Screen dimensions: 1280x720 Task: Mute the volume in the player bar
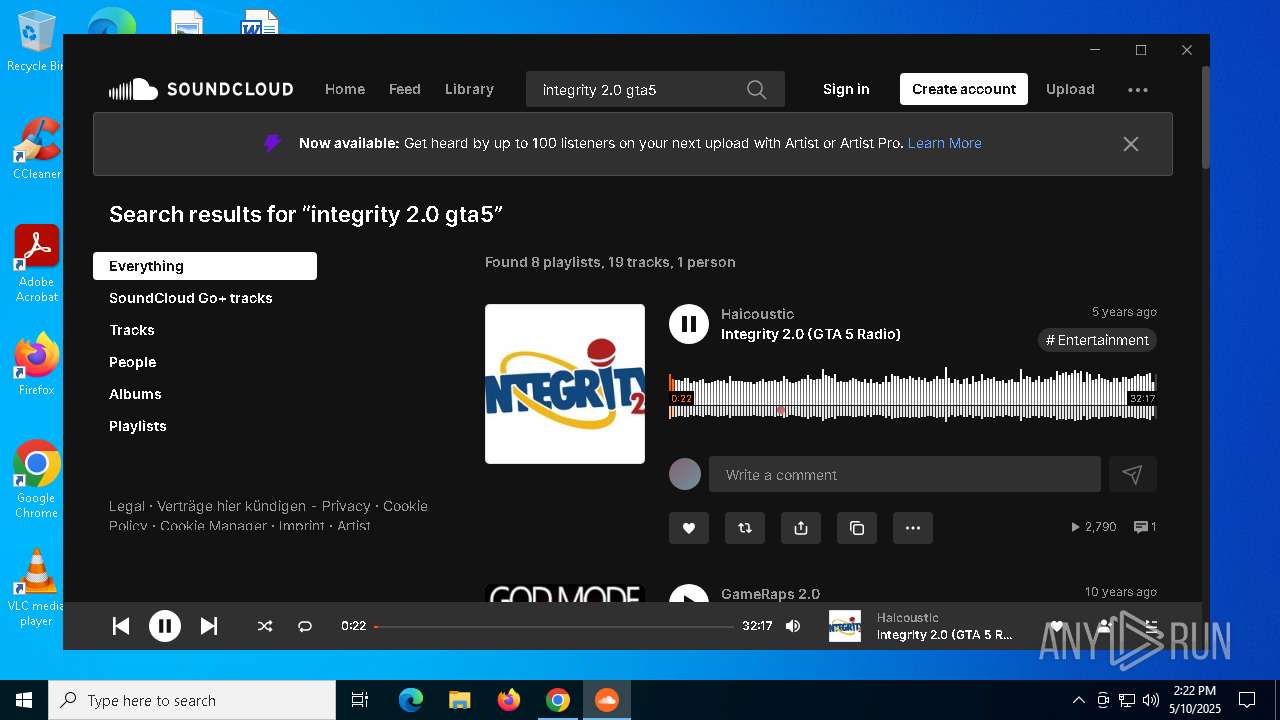coord(793,626)
